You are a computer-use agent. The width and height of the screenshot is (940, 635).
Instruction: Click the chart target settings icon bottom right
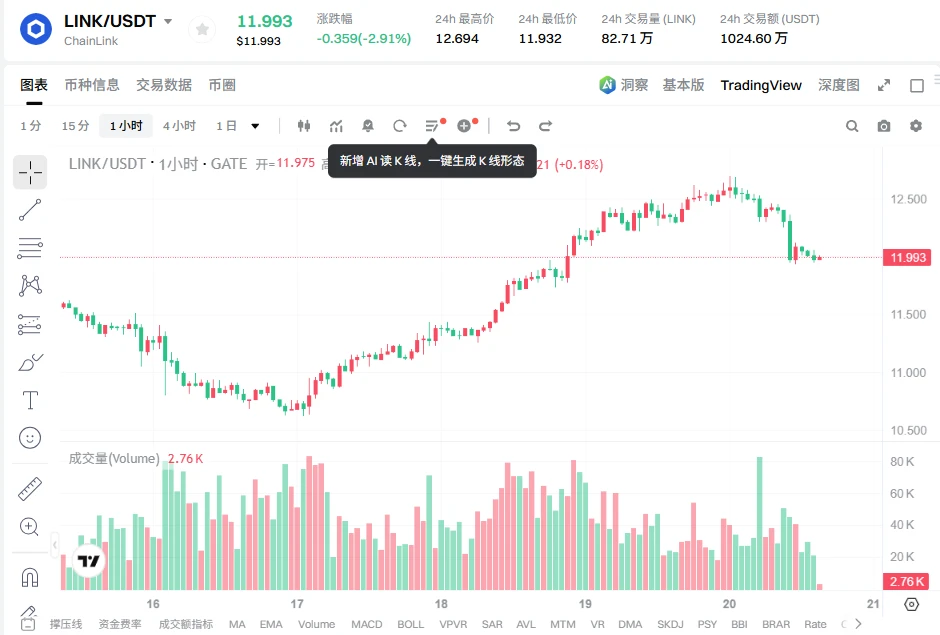click(x=911, y=604)
